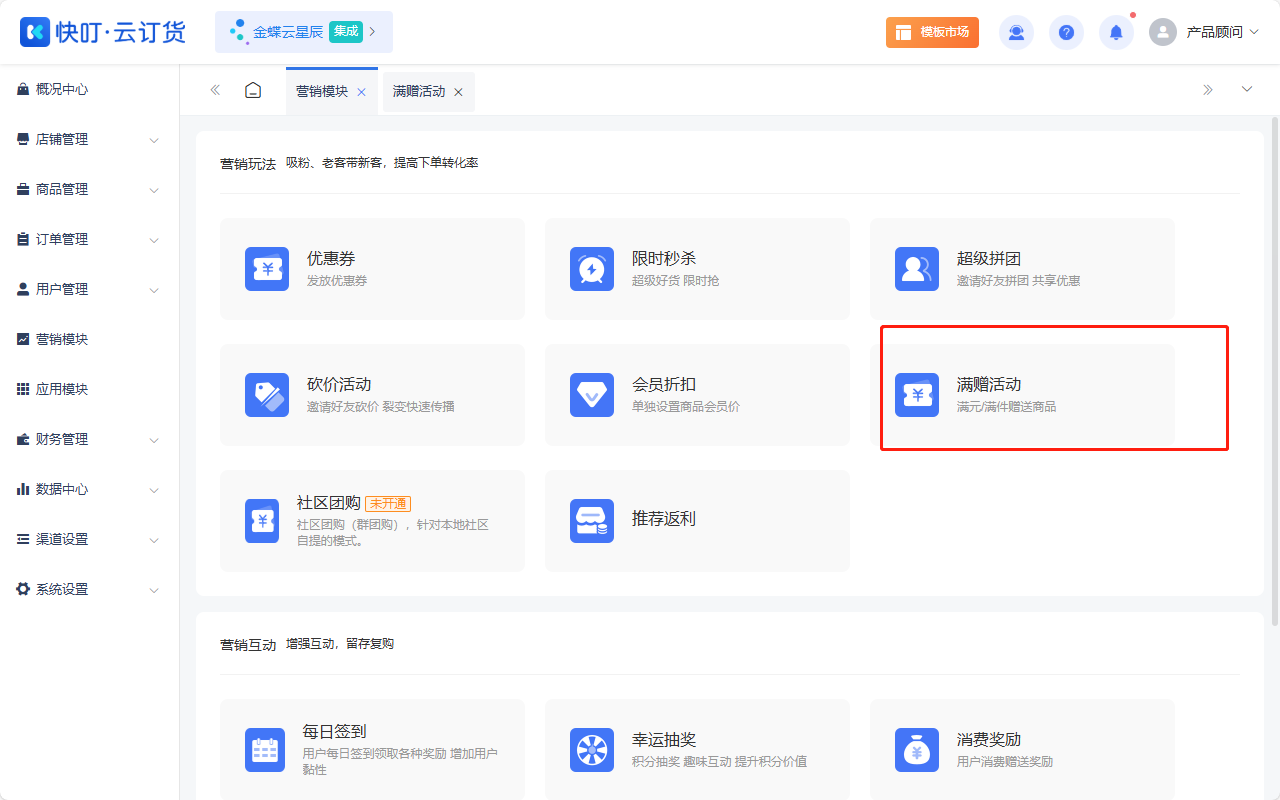Viewport: 1280px width, 800px height.
Task: Expand the 订单管理 chevron
Action: pos(154,240)
